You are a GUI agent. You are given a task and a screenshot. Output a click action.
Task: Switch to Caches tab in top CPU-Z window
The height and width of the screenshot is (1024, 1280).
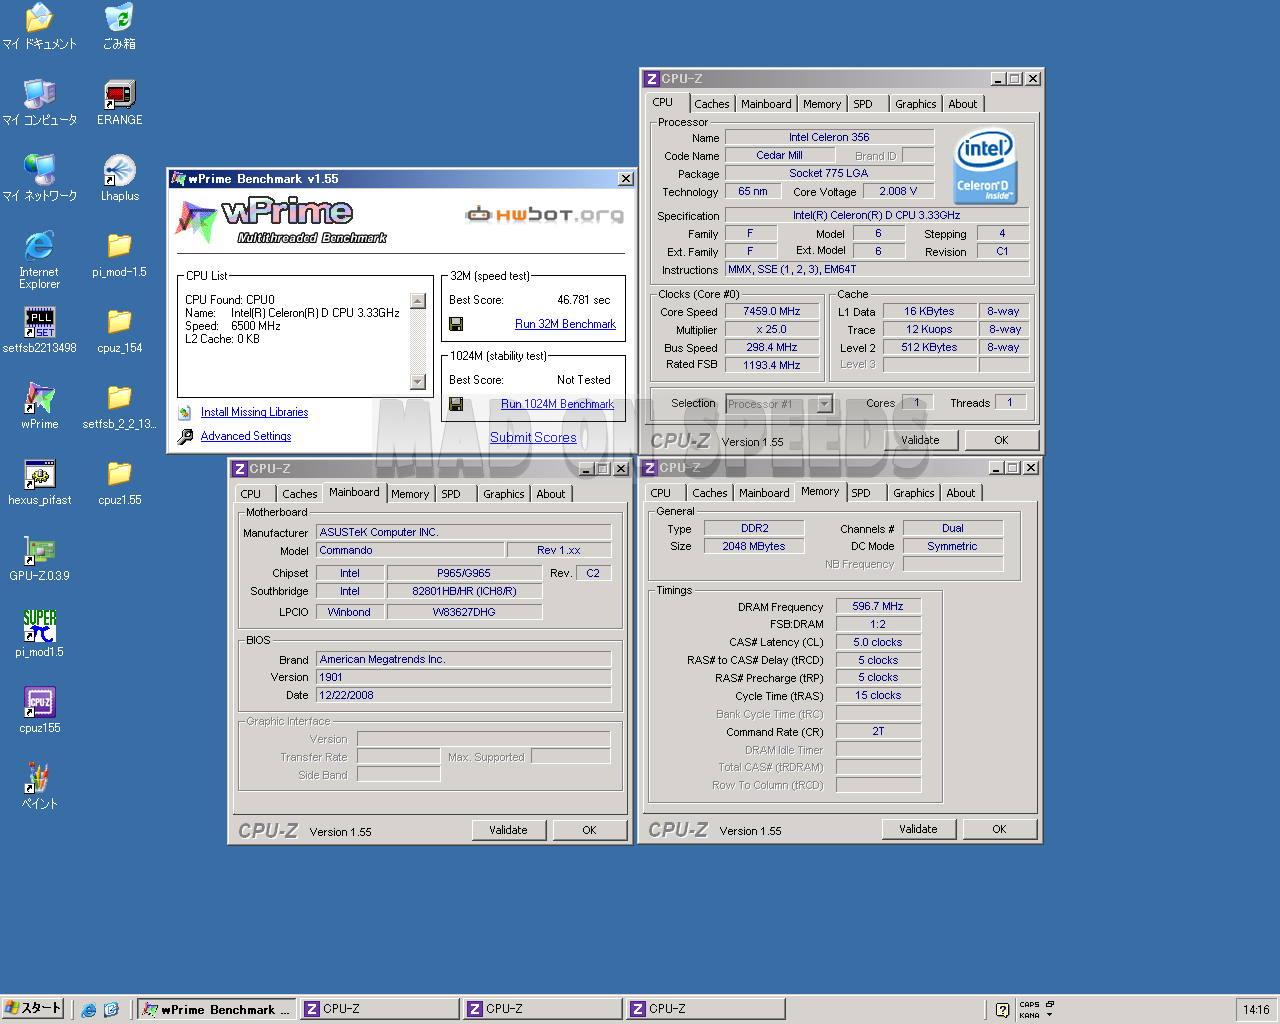[x=711, y=104]
